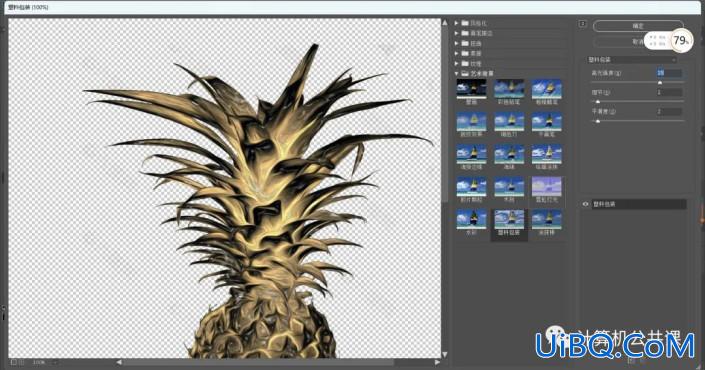Collapse the filter thumbnails panel toggle icon

(x=582, y=24)
